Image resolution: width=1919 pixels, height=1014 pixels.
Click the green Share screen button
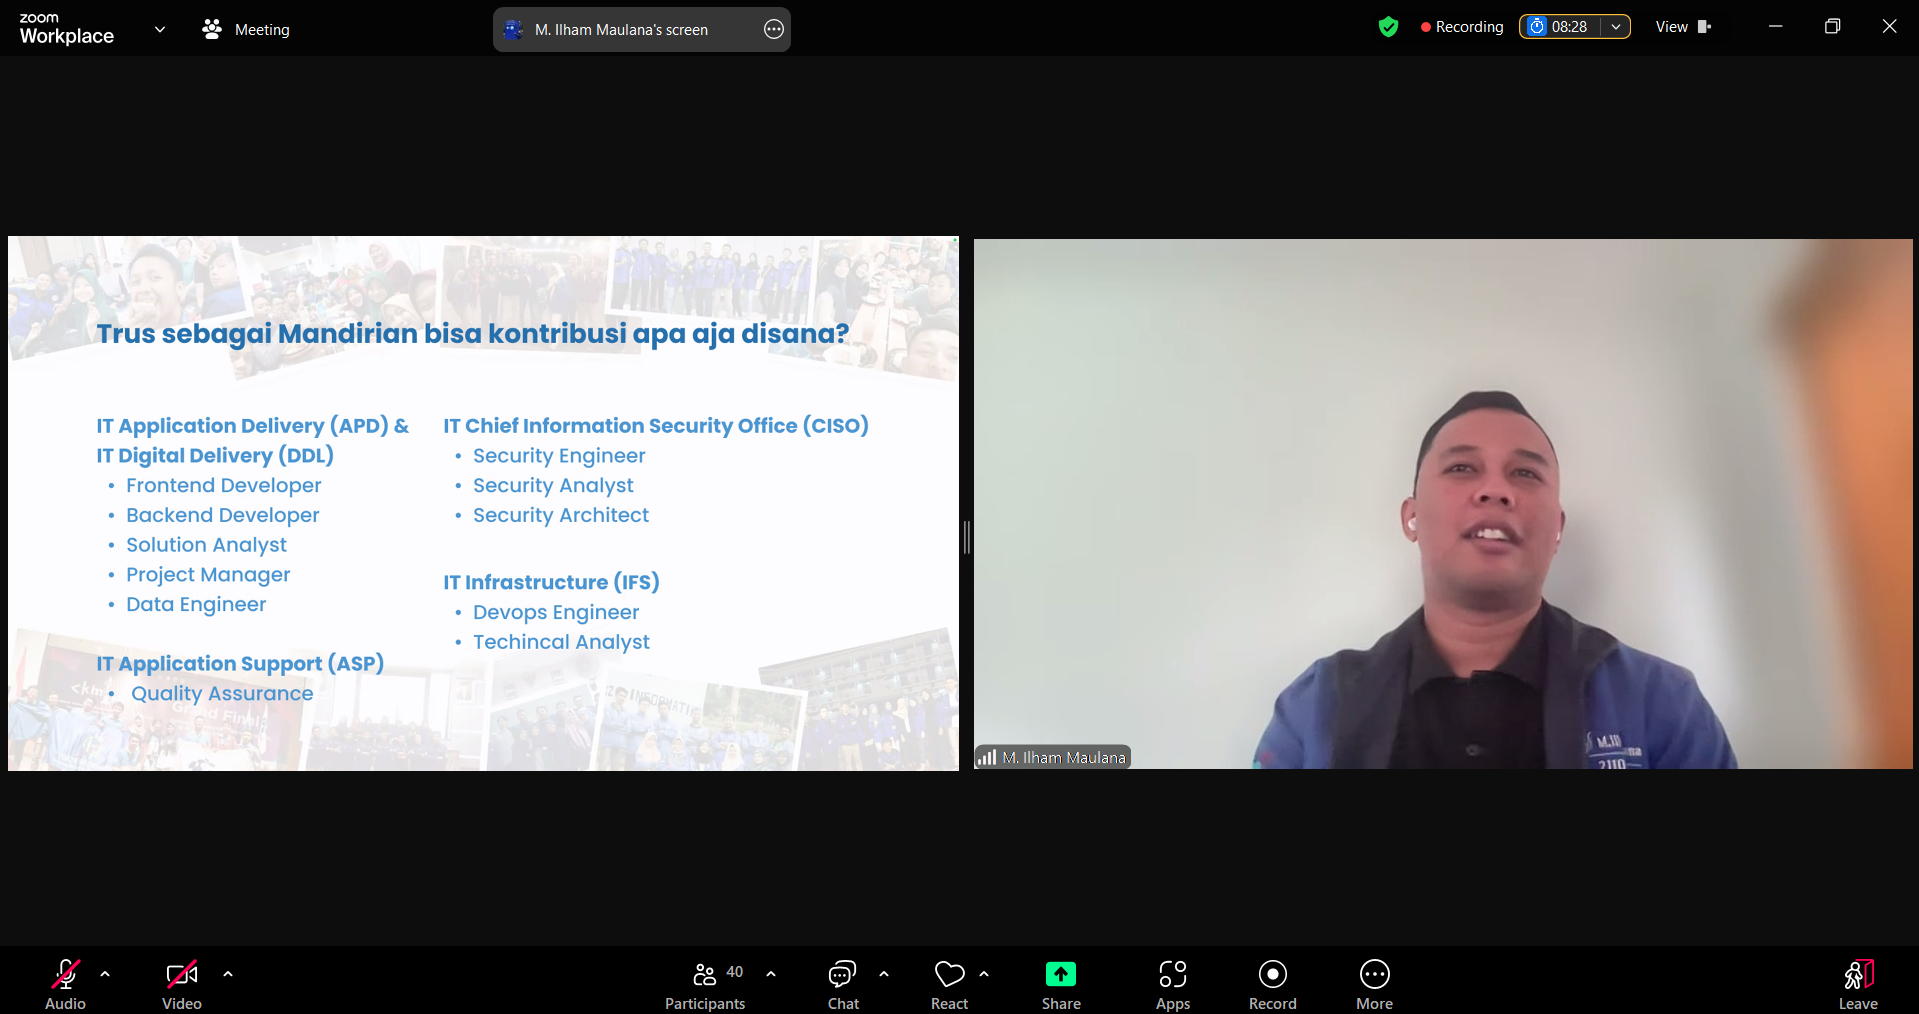coord(1061,984)
